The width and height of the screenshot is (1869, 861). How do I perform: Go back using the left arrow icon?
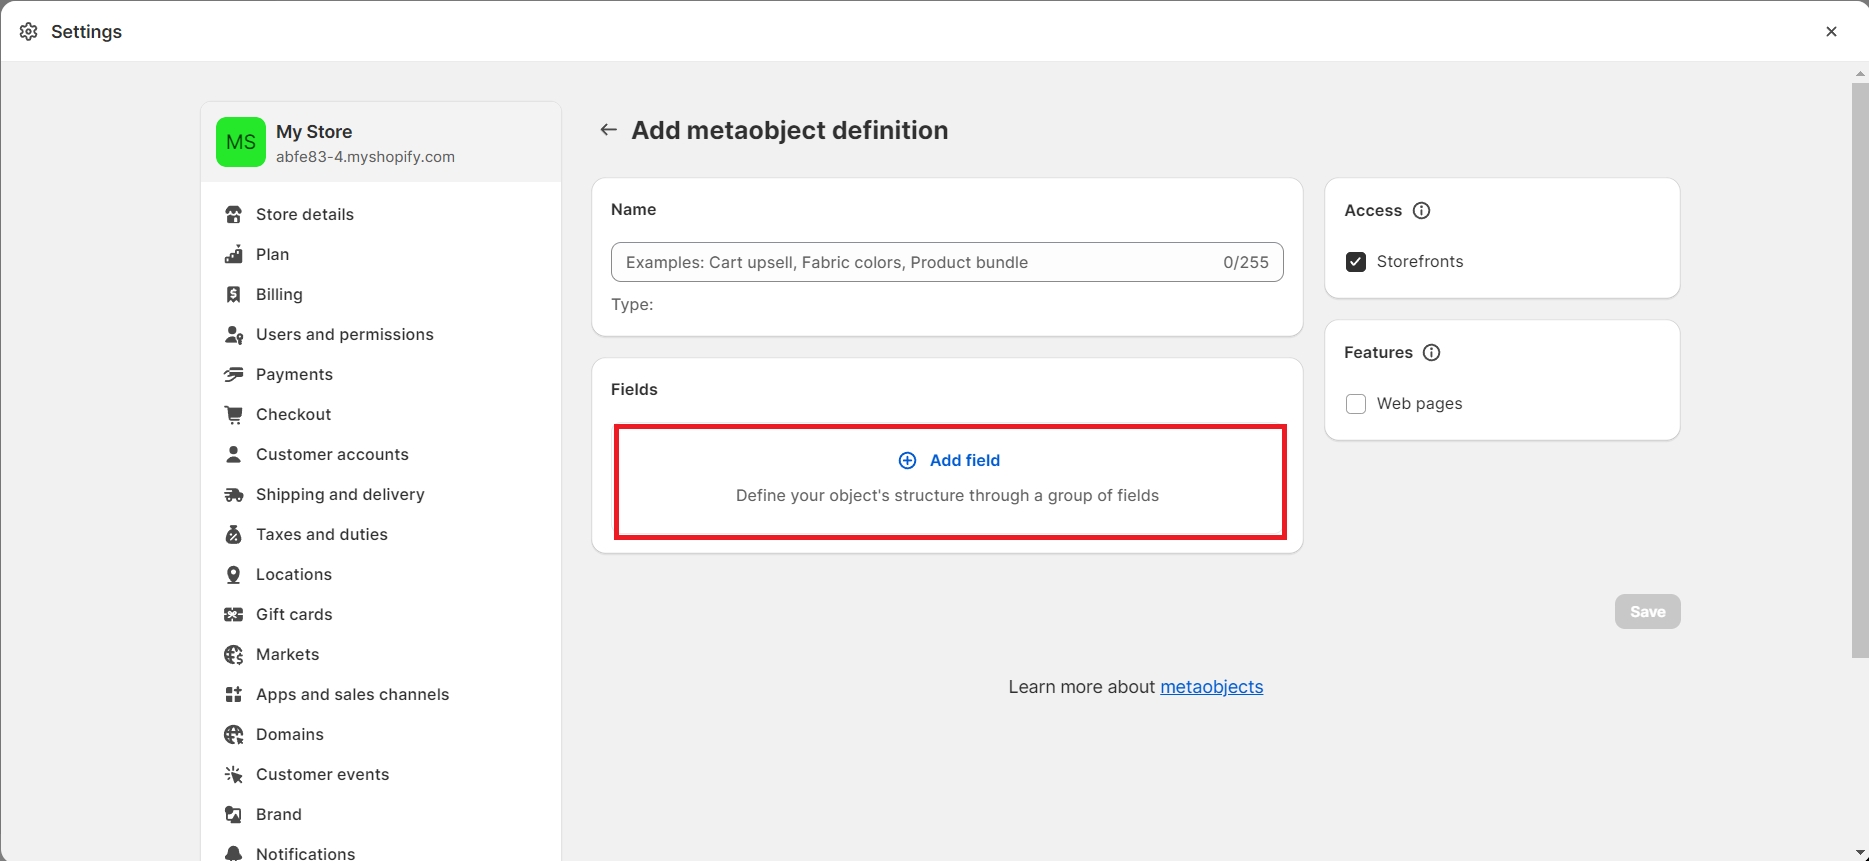point(608,130)
